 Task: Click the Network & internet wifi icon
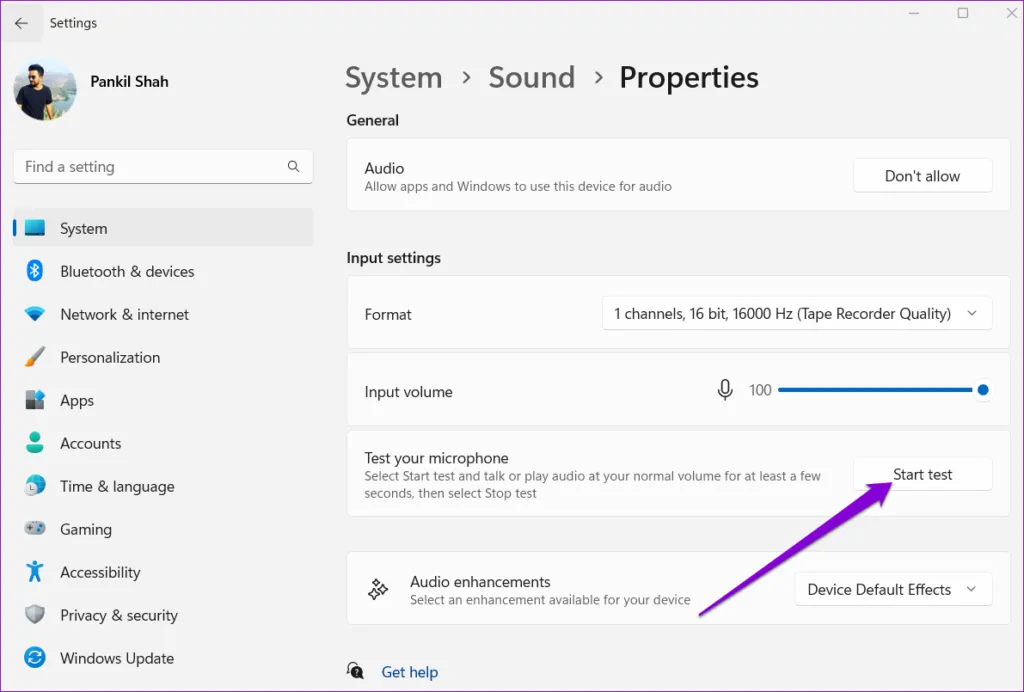(x=35, y=314)
